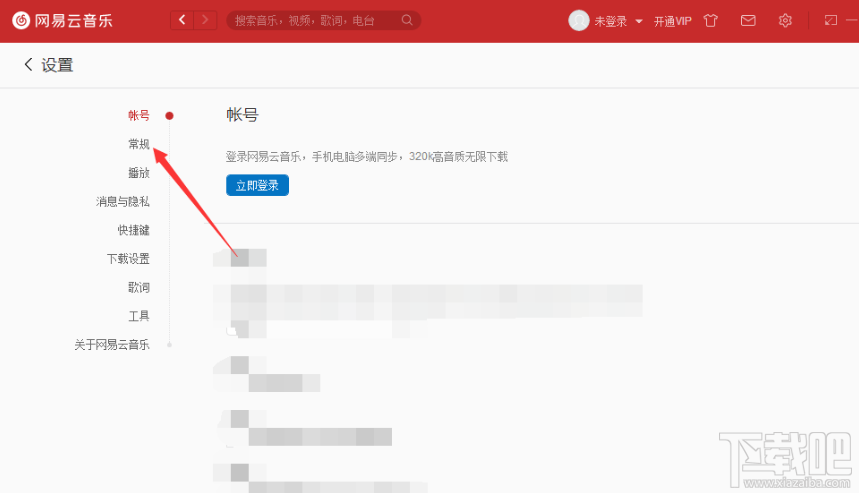Open the skin T-shirt icon
859x493 pixels.
coord(711,21)
